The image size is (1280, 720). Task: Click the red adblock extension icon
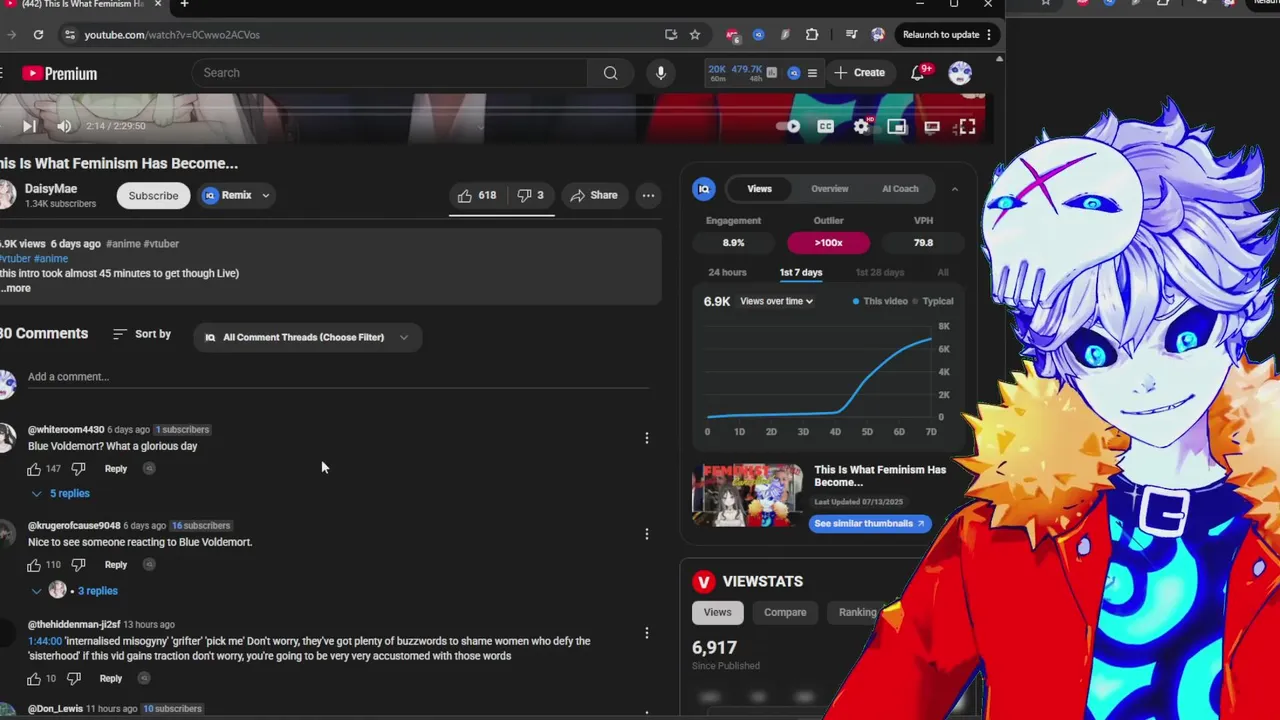(733, 35)
